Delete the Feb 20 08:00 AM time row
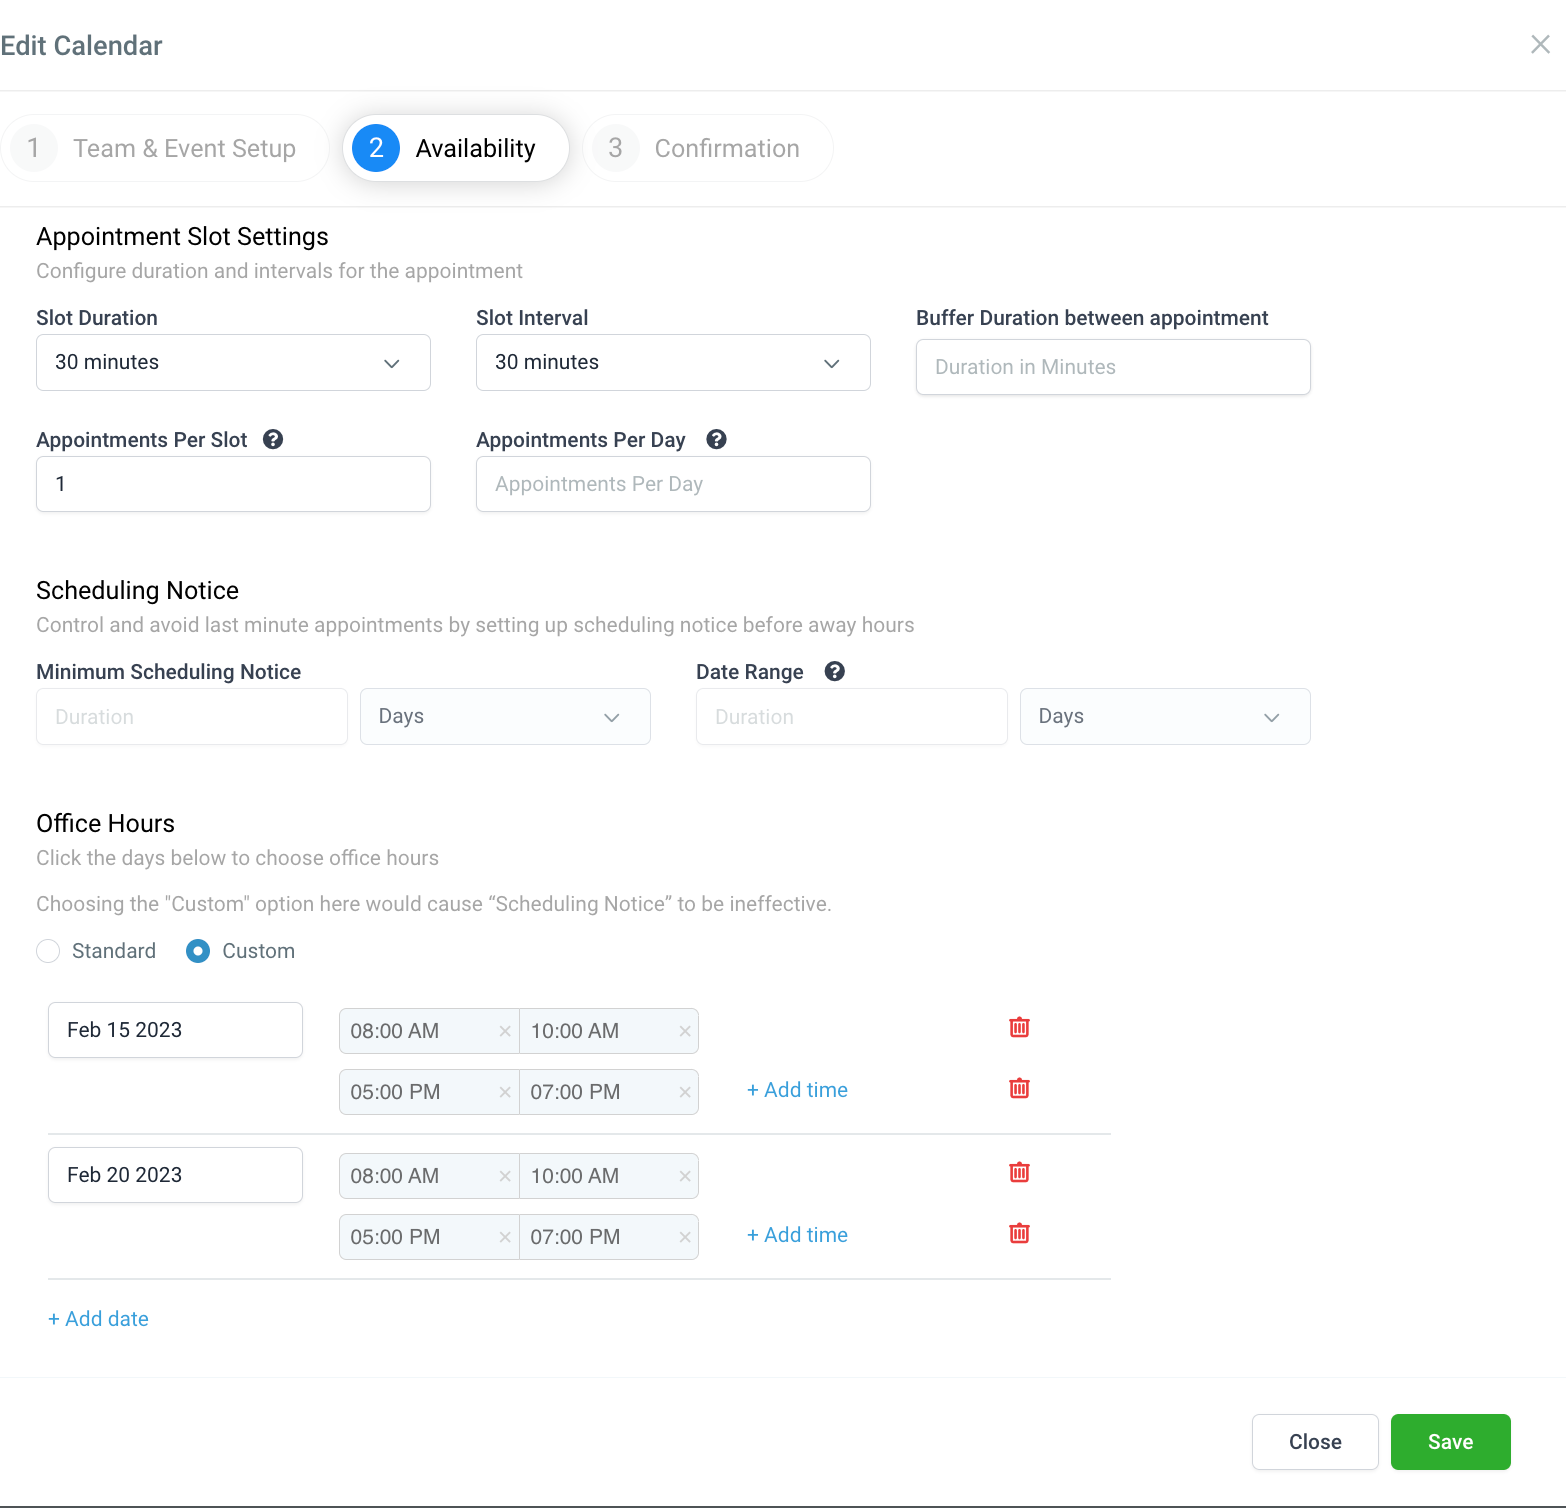The image size is (1566, 1508). tap(1019, 1172)
